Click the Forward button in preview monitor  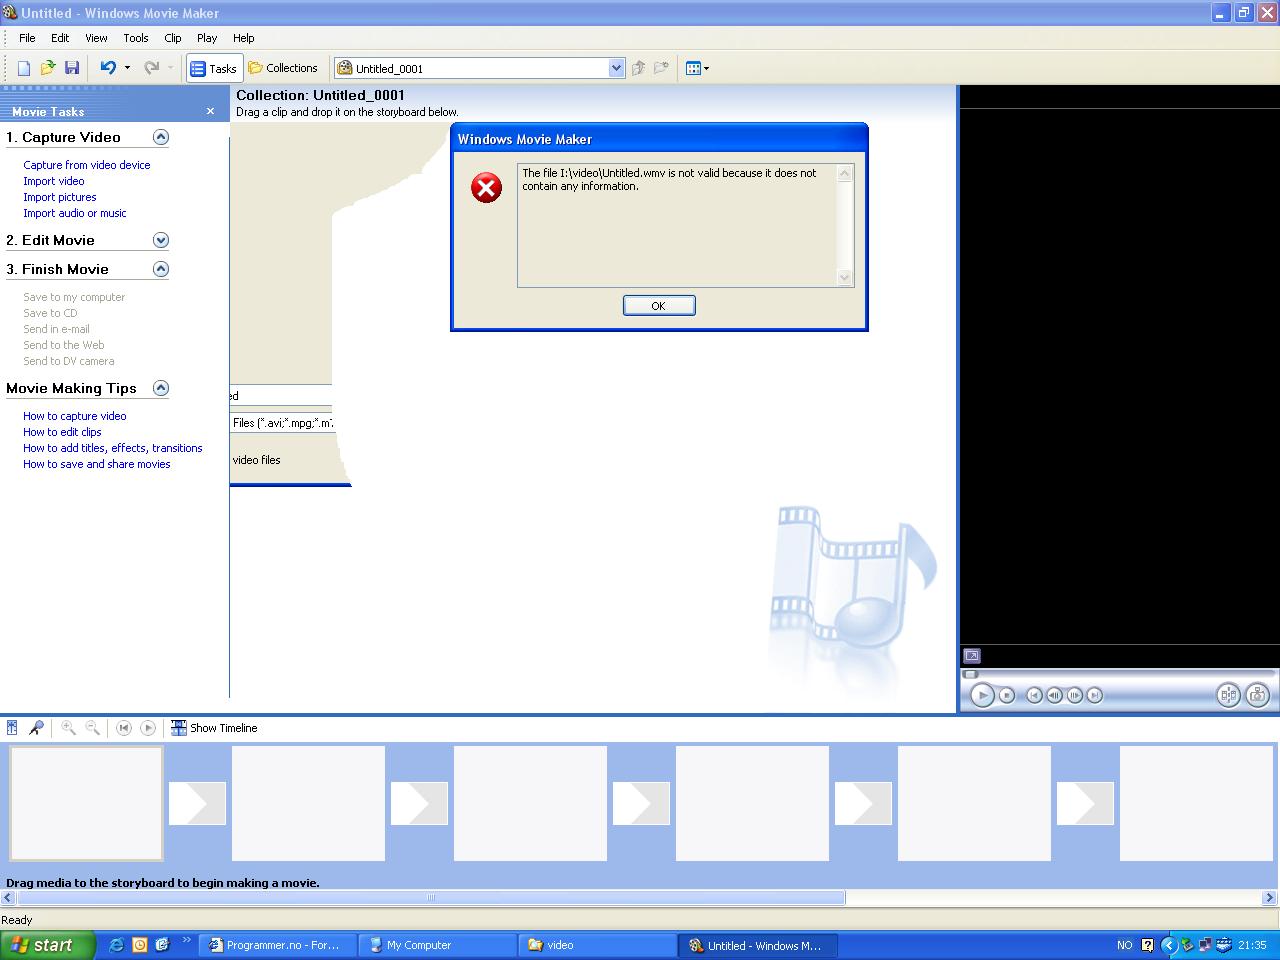coord(1094,695)
